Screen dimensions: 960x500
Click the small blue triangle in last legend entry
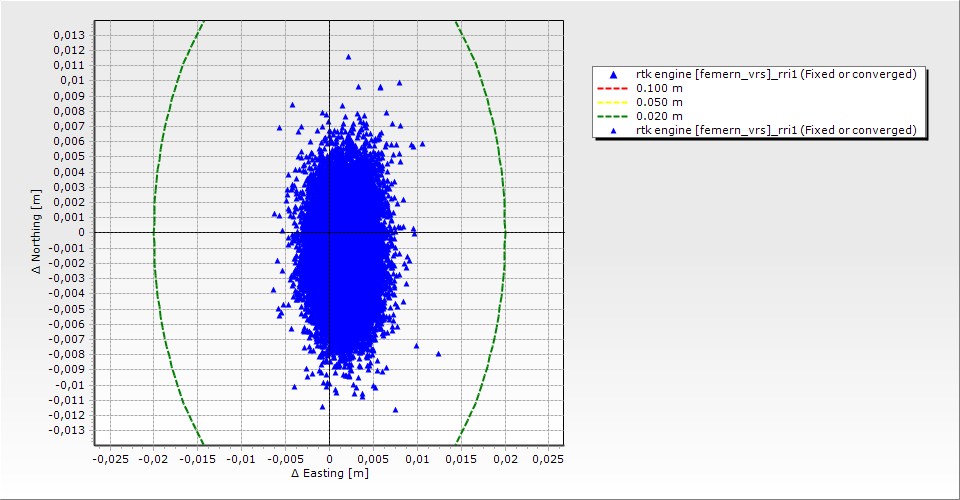(x=613, y=131)
